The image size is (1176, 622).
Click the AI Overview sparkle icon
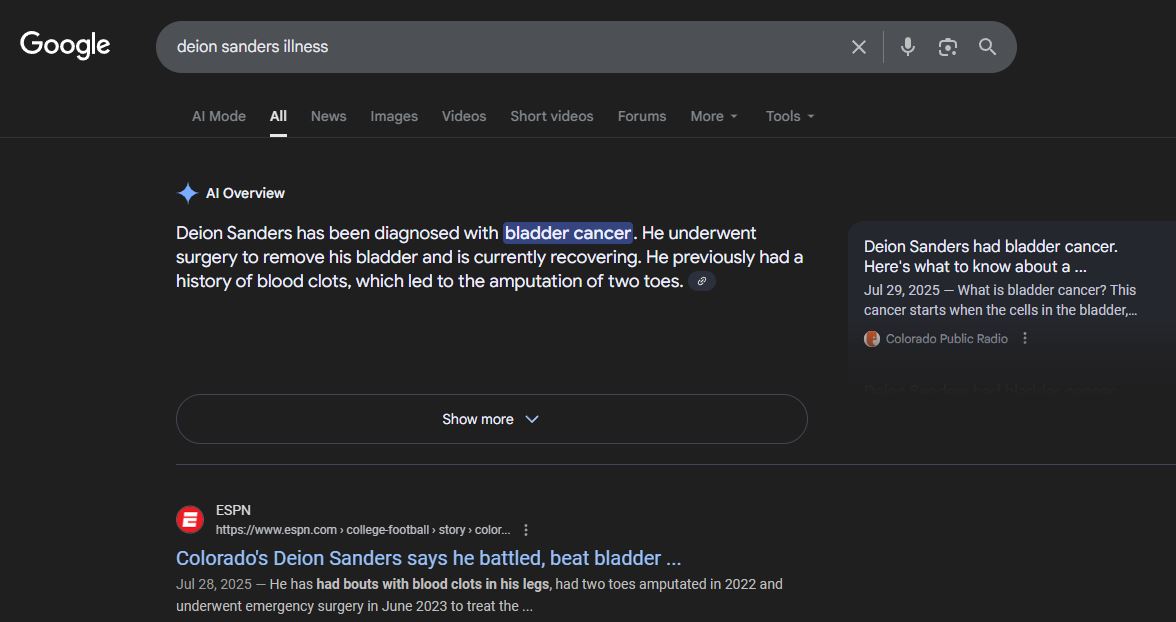pyautogui.click(x=187, y=193)
